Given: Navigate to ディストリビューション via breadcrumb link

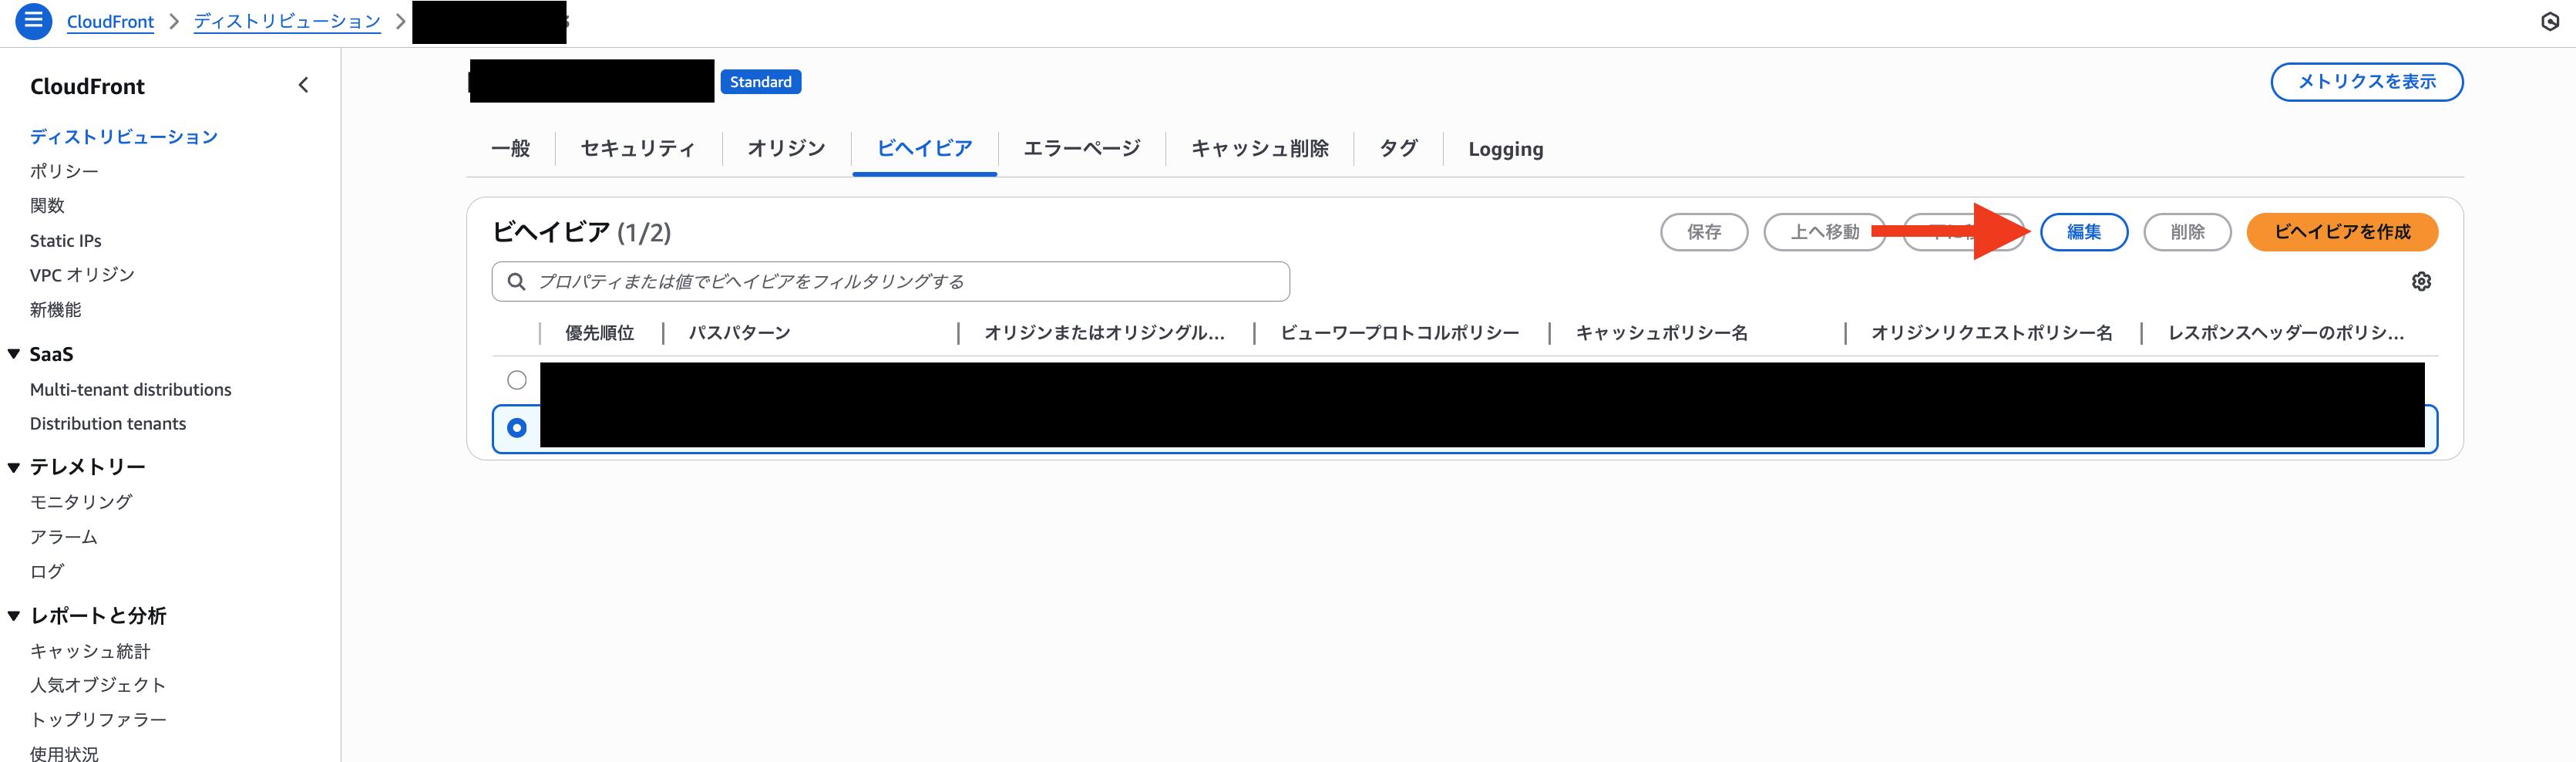Looking at the screenshot, I should [x=287, y=21].
